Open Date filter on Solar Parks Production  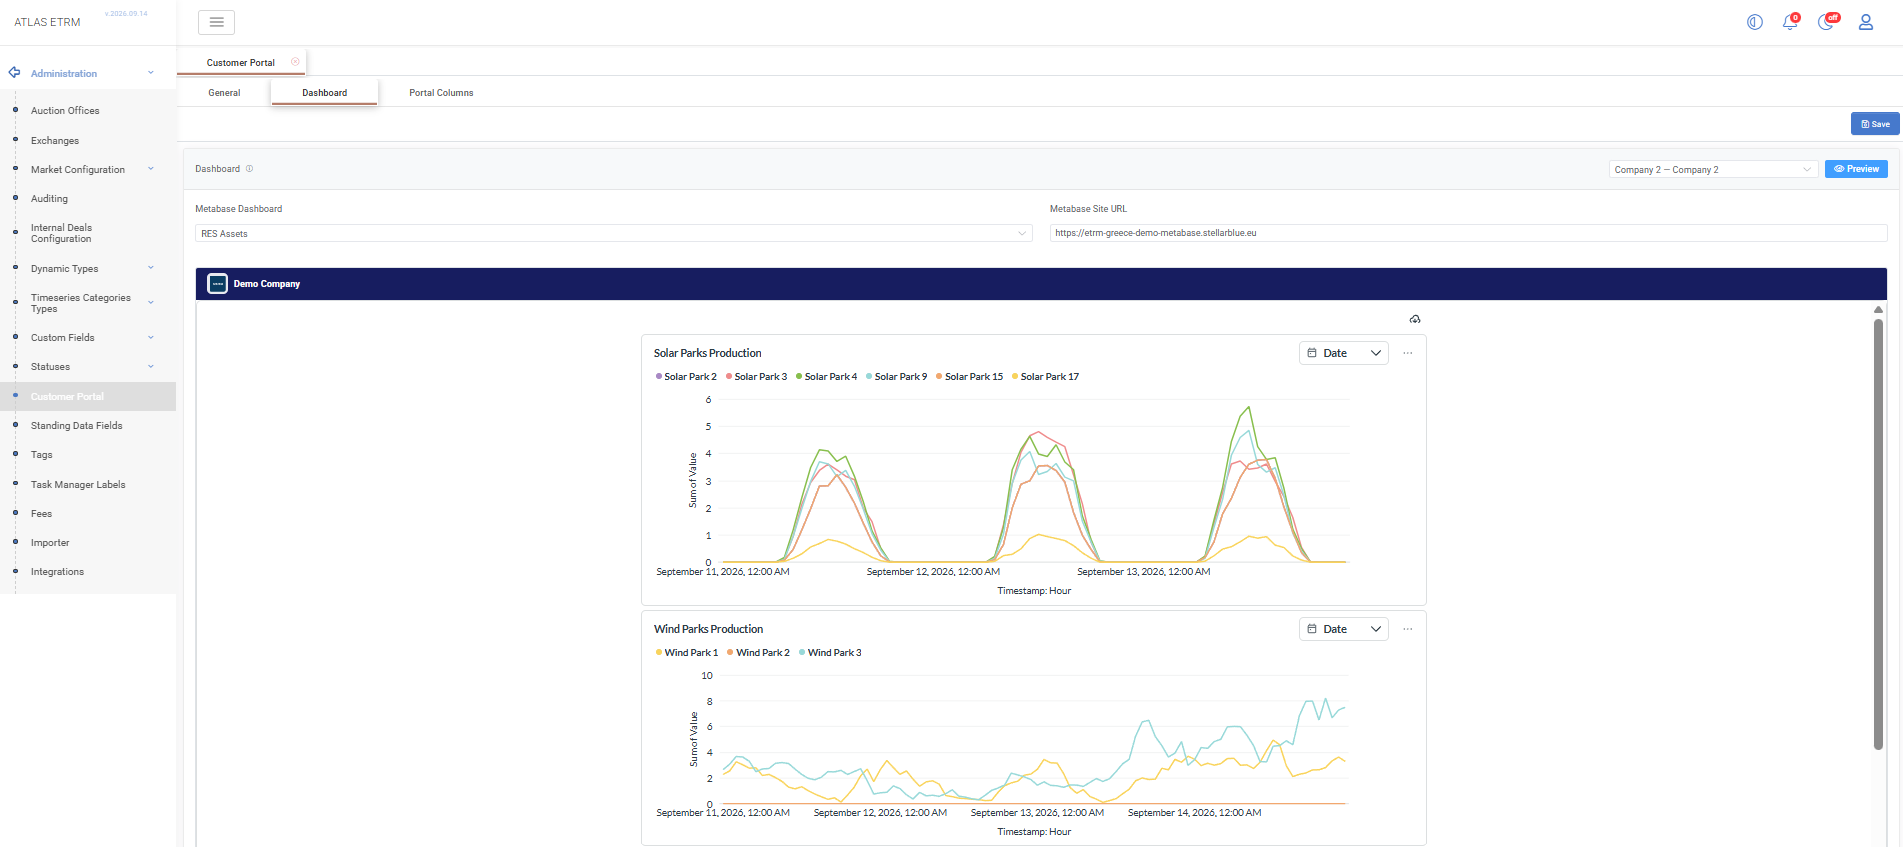[1343, 353]
